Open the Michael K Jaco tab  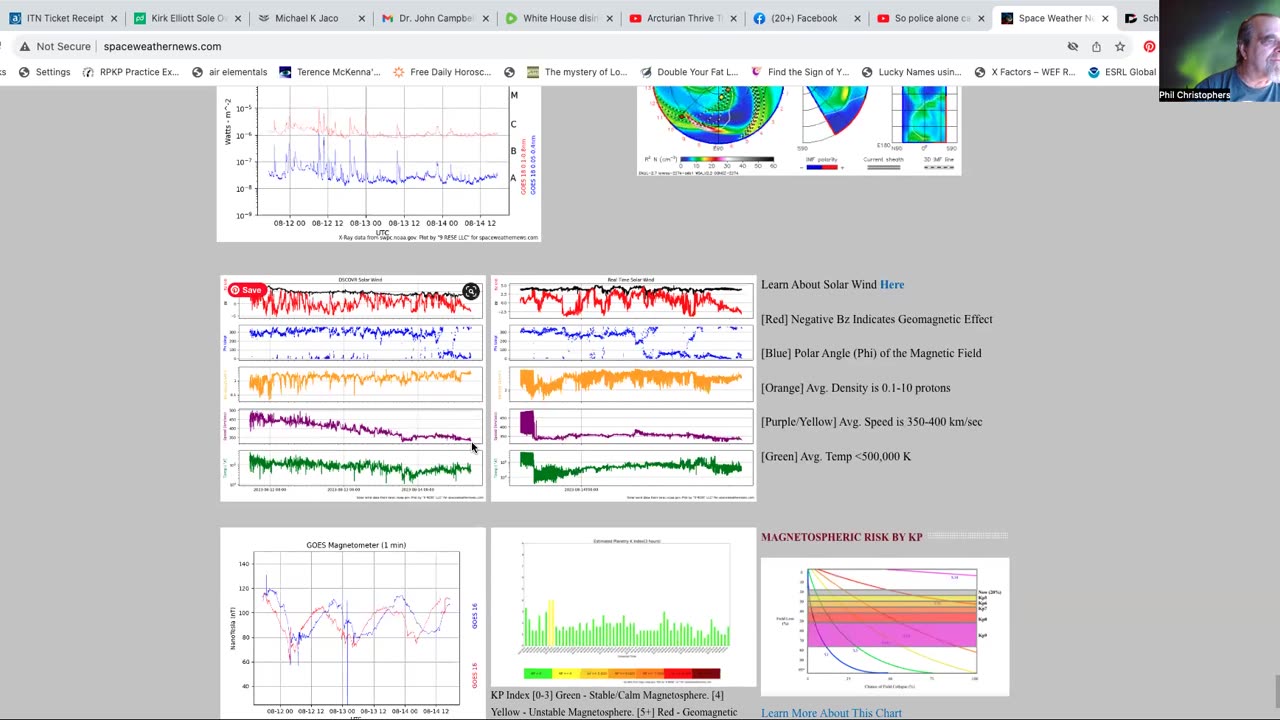305,18
